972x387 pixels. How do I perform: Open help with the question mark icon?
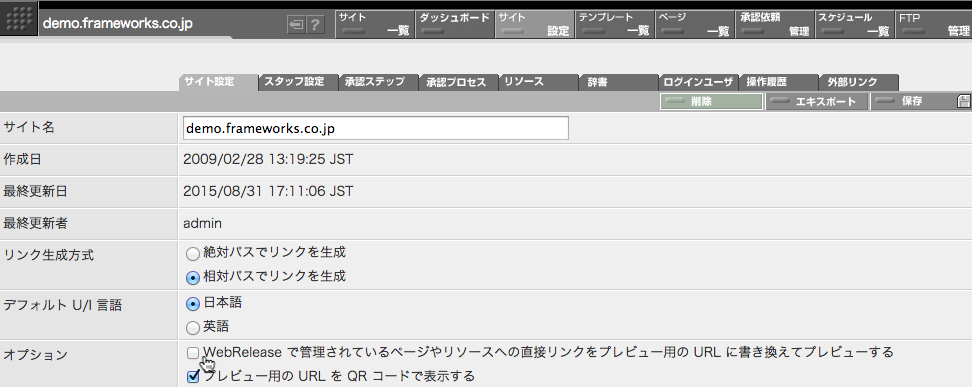click(316, 25)
